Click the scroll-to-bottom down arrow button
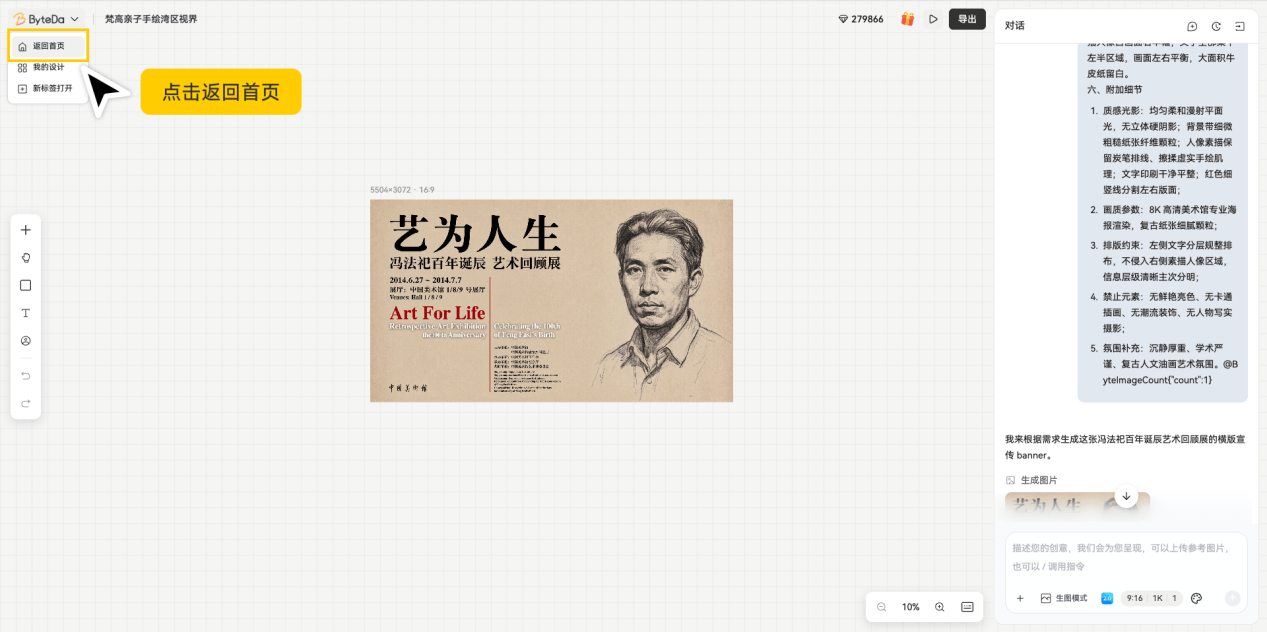Screen dimensions: 1267x632 tap(1126, 496)
